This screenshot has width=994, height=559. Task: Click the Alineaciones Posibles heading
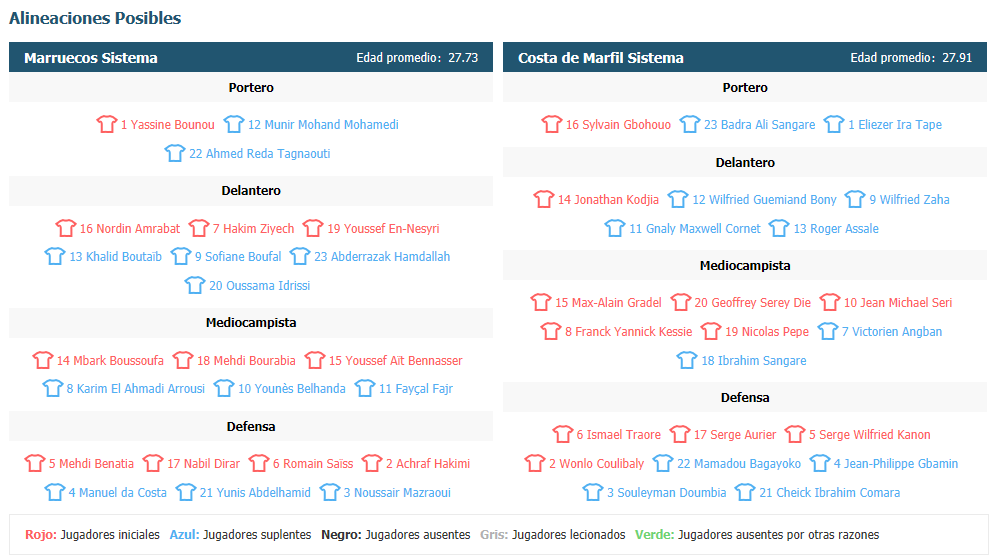click(x=95, y=18)
